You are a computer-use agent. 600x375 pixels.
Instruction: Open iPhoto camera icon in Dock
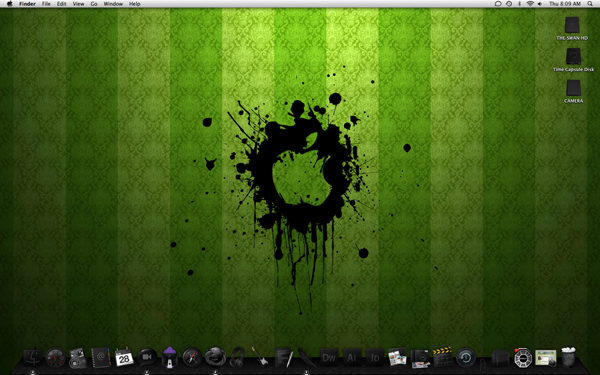point(420,358)
